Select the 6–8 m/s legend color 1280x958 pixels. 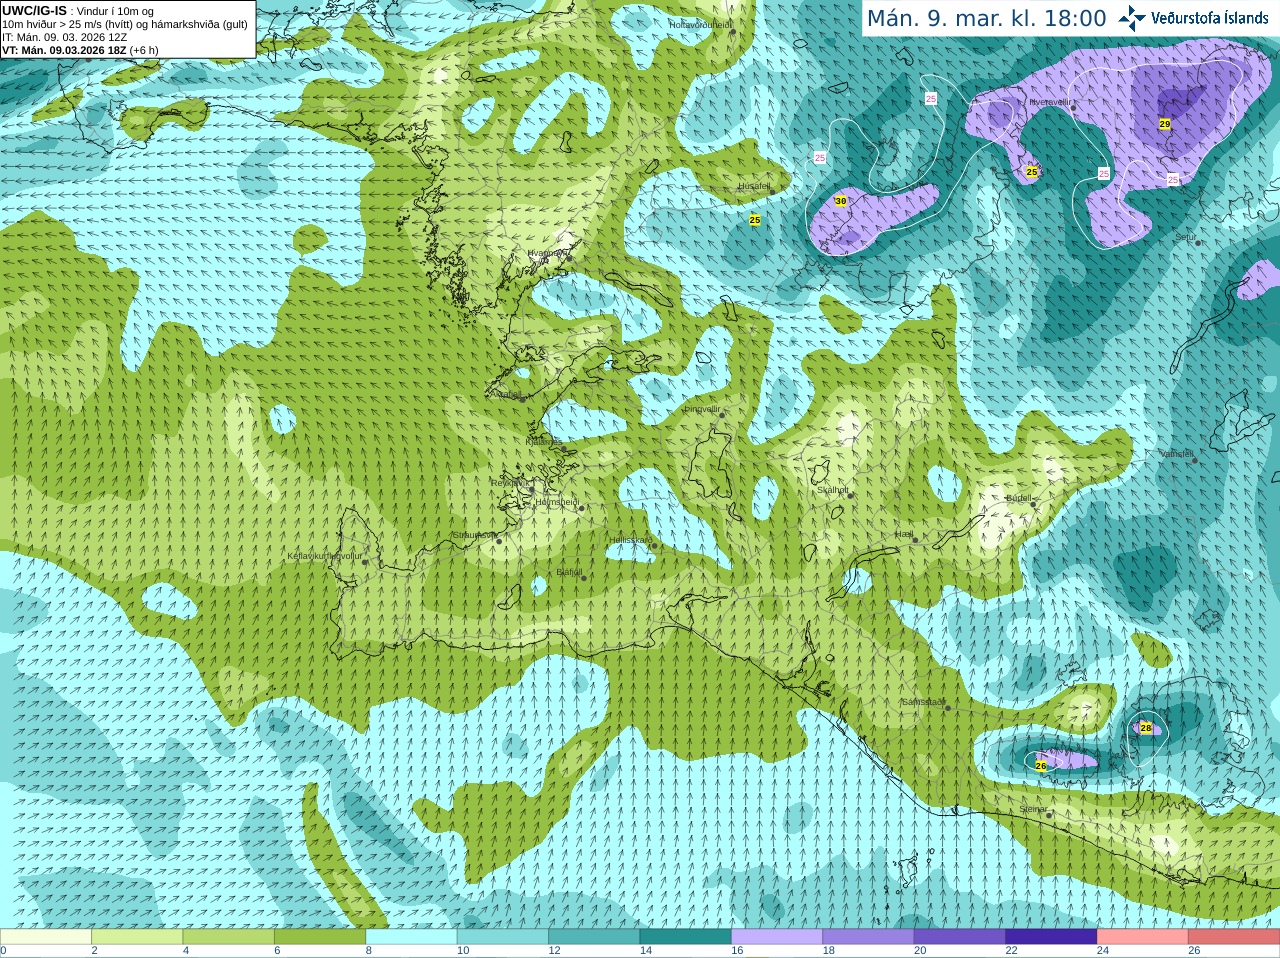tap(320, 937)
